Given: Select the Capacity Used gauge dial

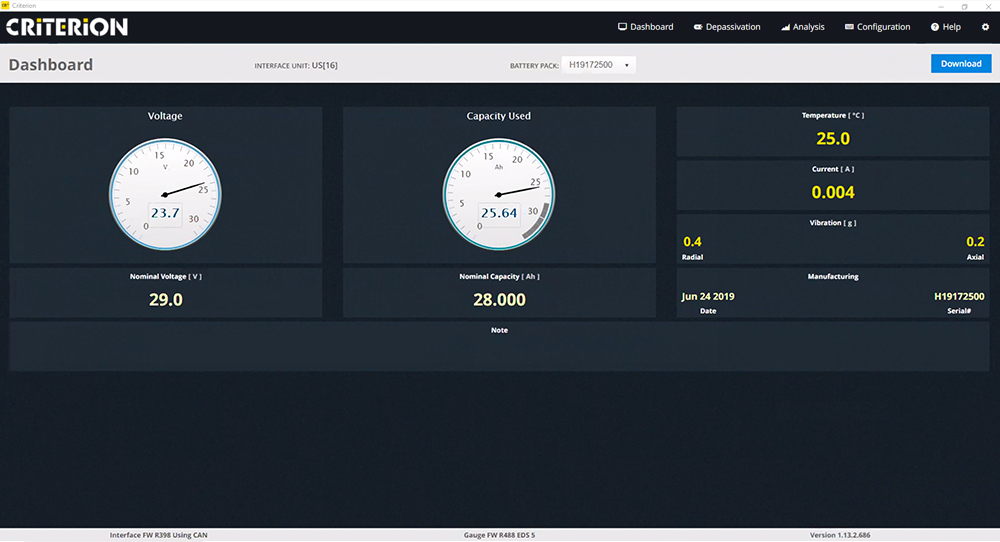Looking at the screenshot, I should tap(499, 190).
